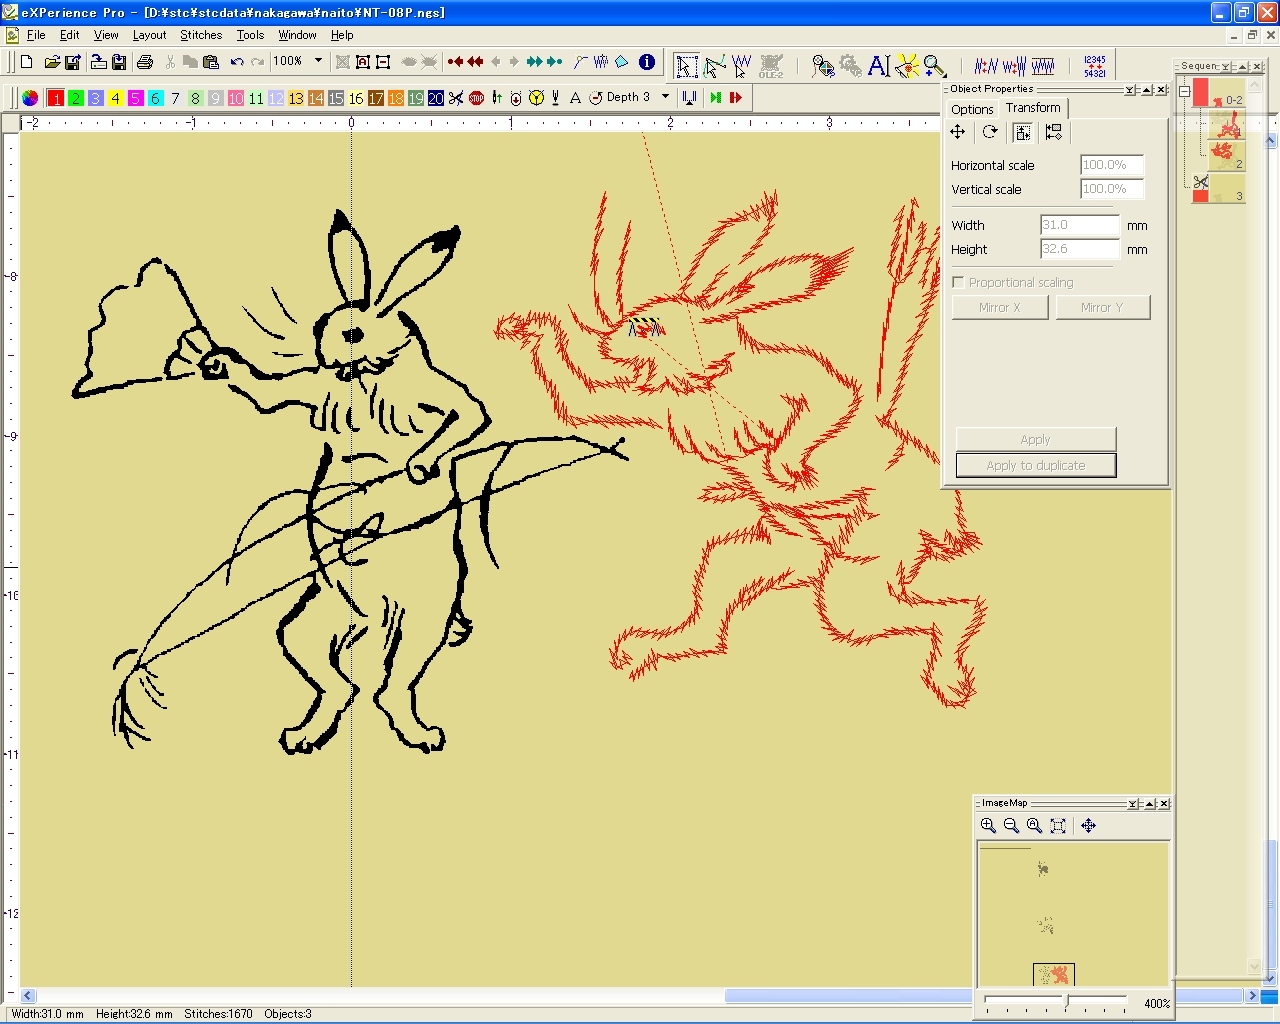Open an existing file via folder icon
This screenshot has height=1024, width=1280.
click(x=52, y=62)
